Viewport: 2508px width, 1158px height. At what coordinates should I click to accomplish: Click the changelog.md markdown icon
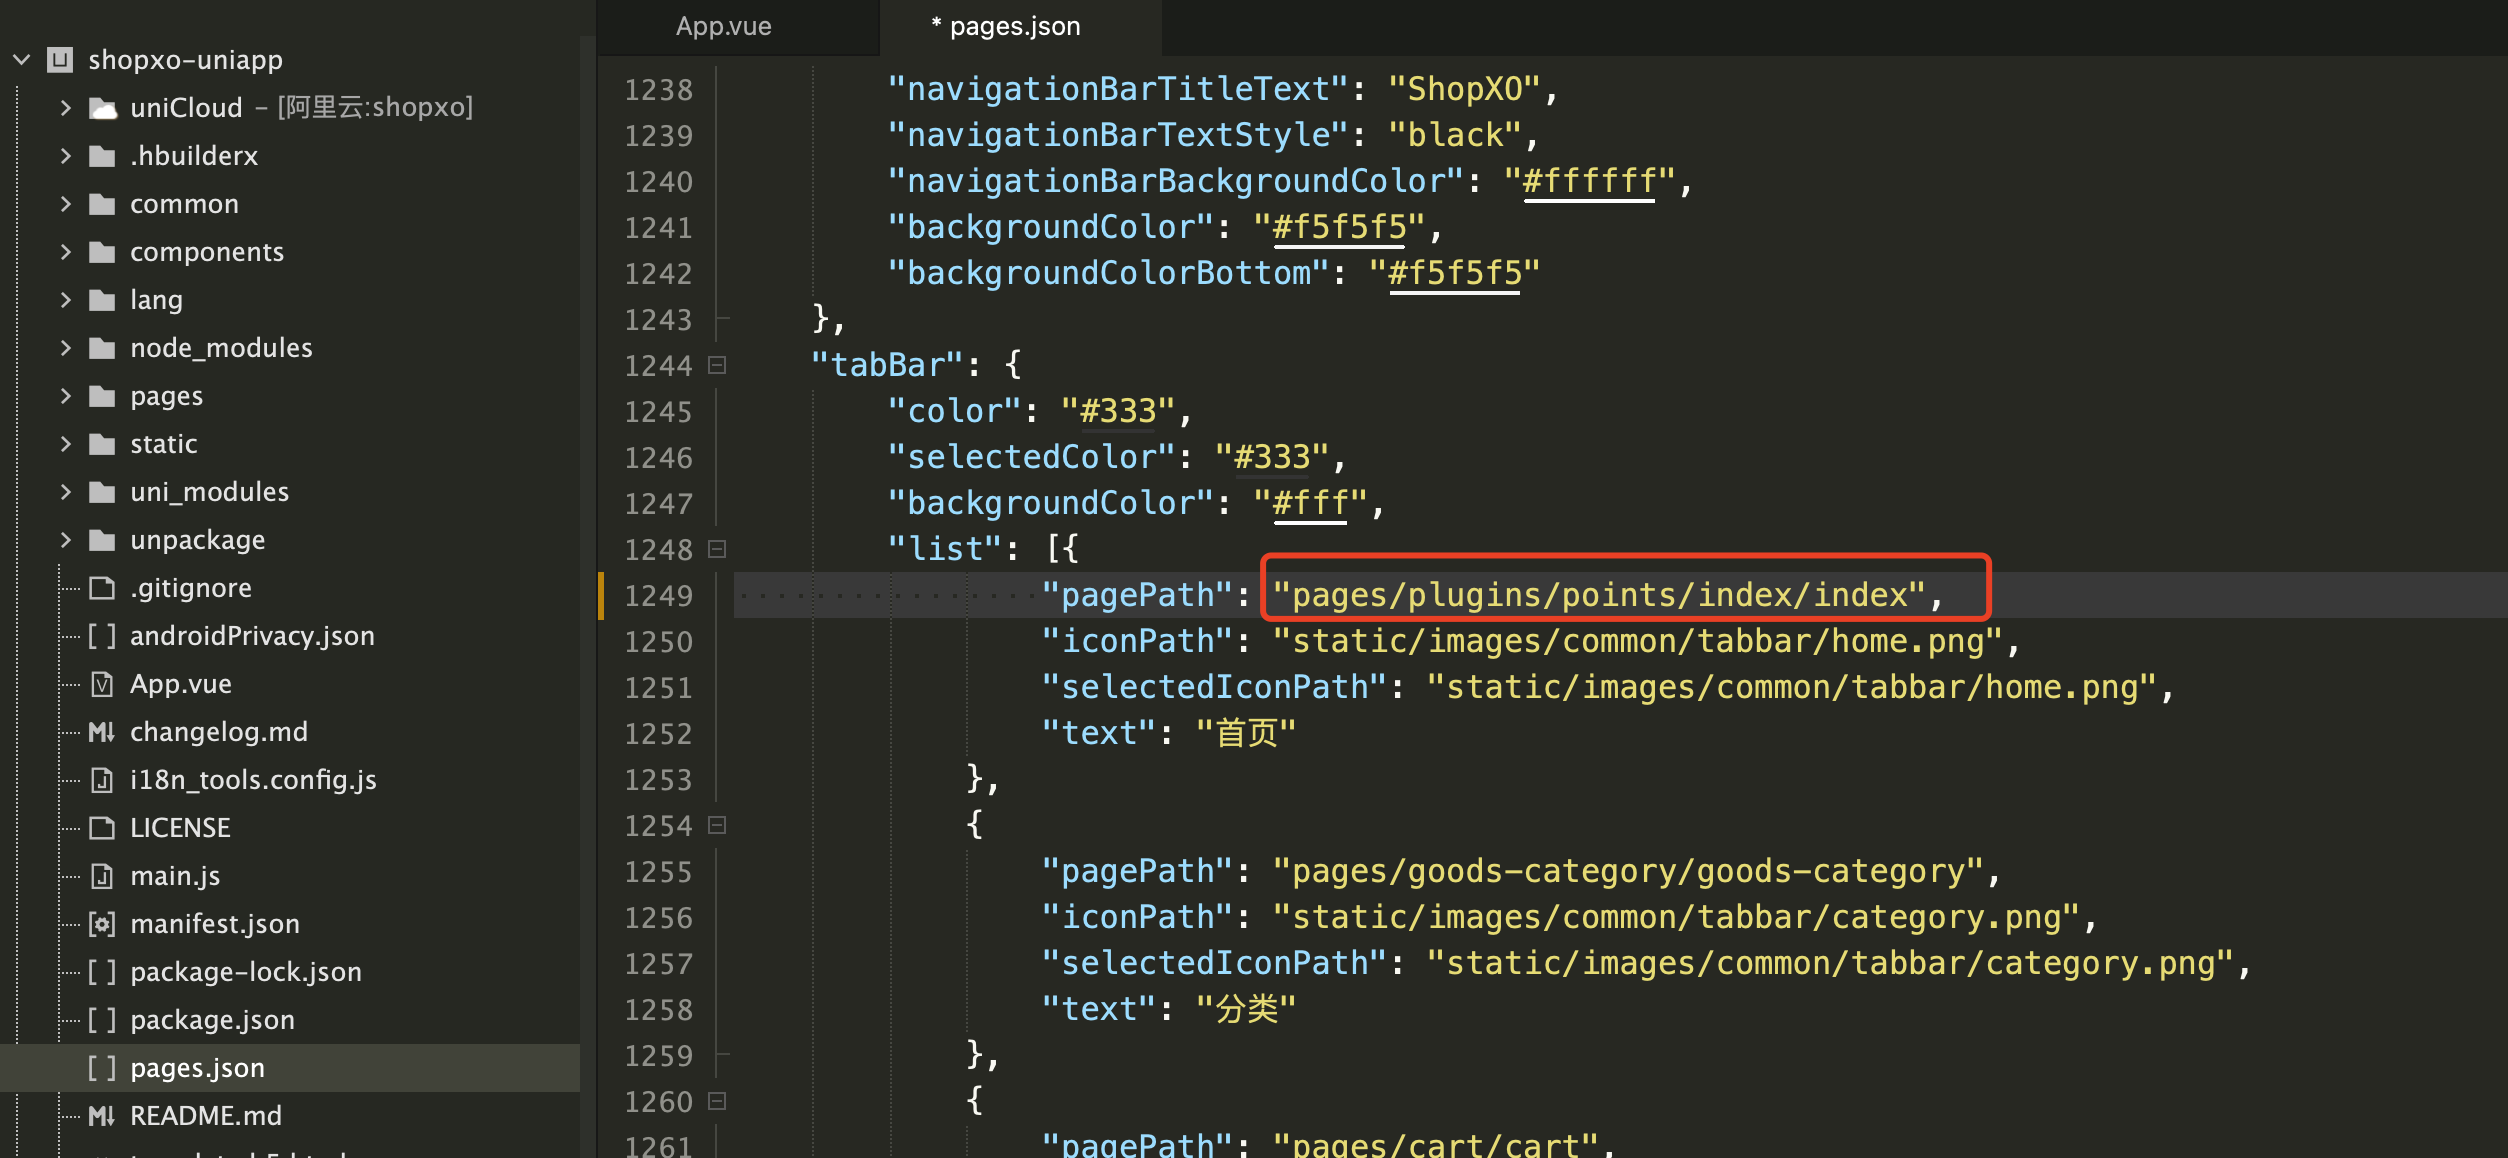coord(102,732)
